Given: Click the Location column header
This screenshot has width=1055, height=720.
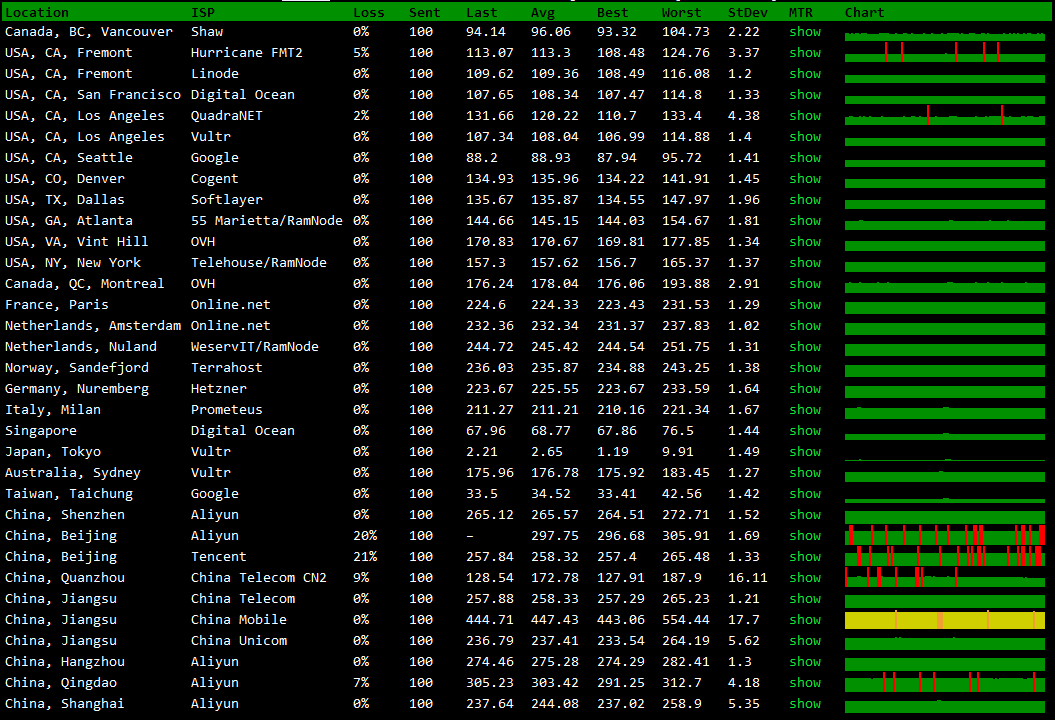Looking at the screenshot, I should click(36, 13).
